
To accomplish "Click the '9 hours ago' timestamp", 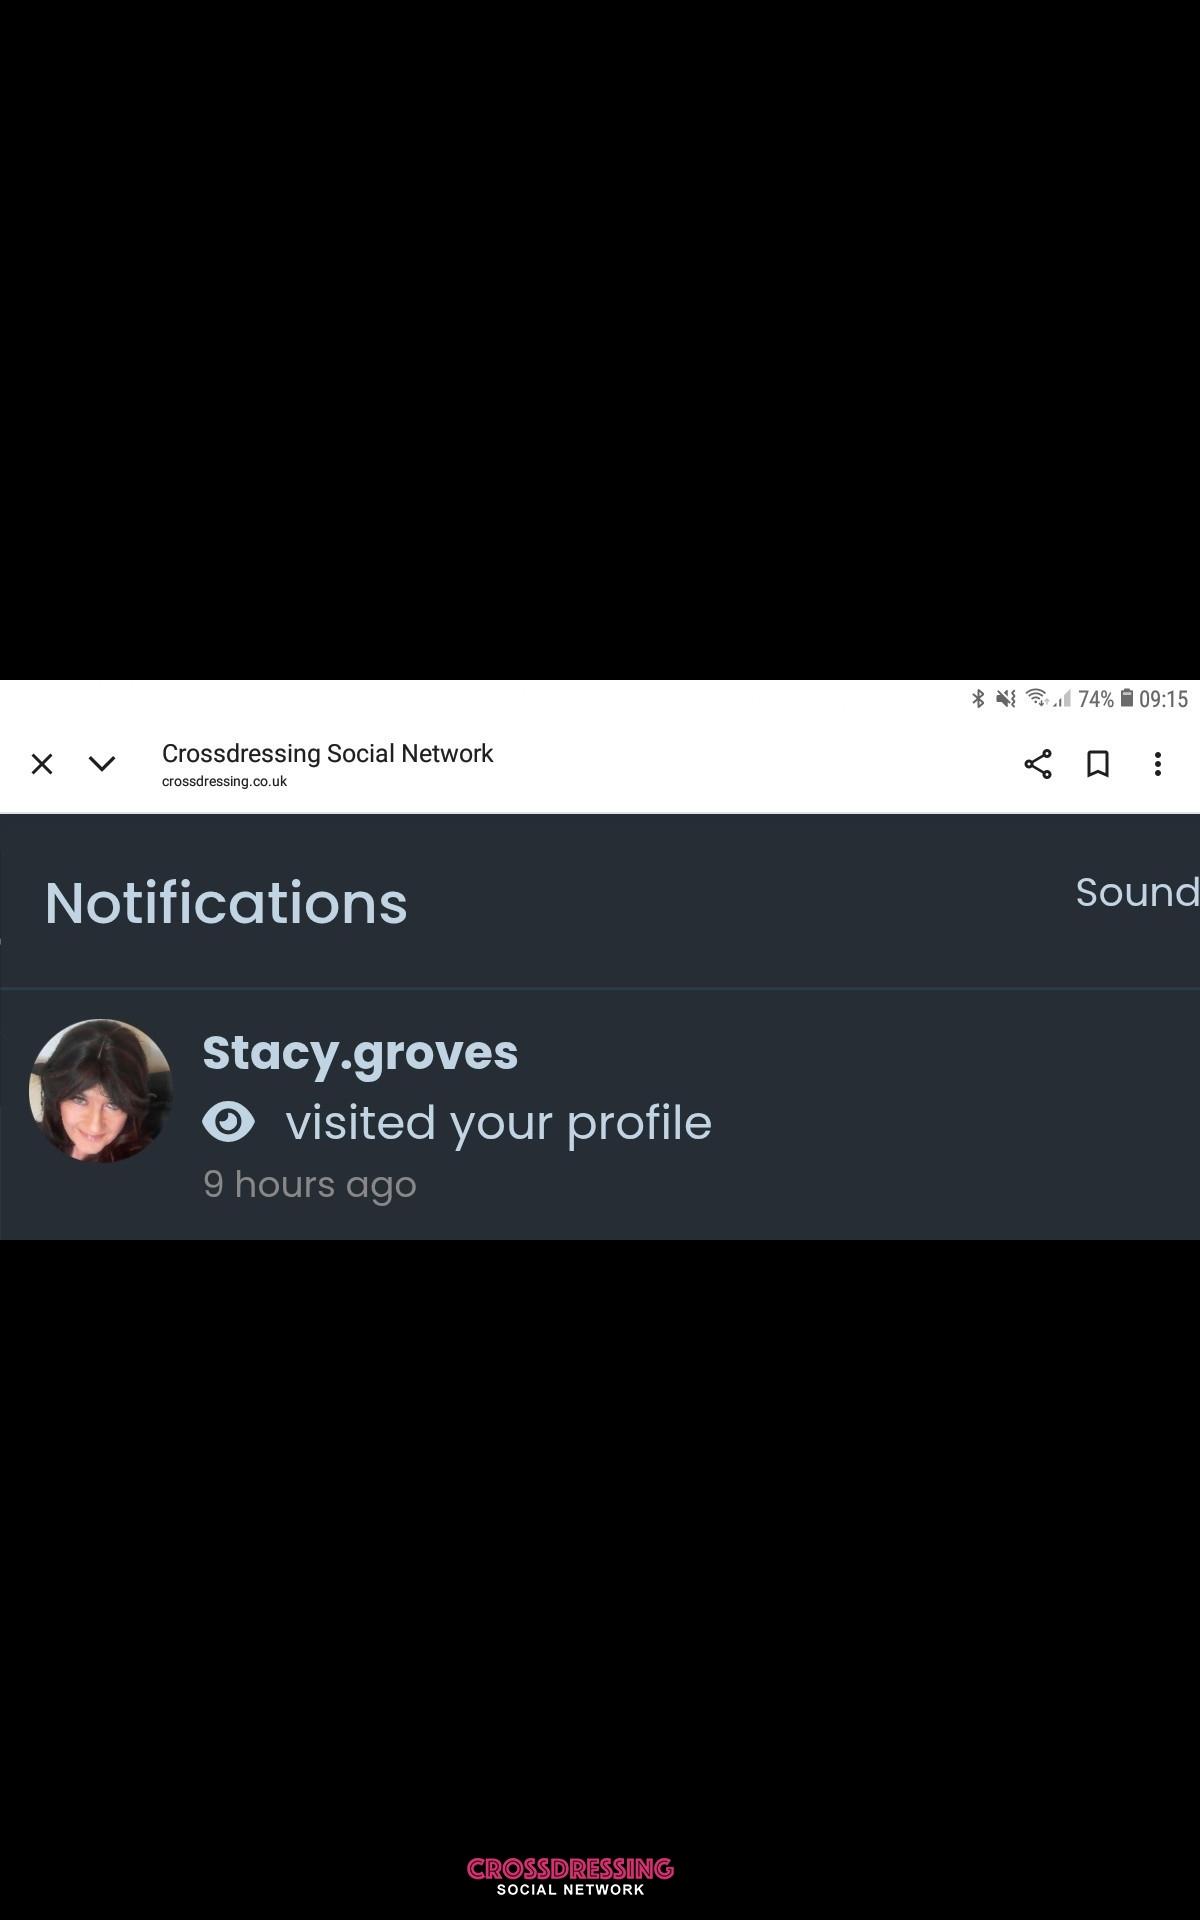I will click(310, 1184).
